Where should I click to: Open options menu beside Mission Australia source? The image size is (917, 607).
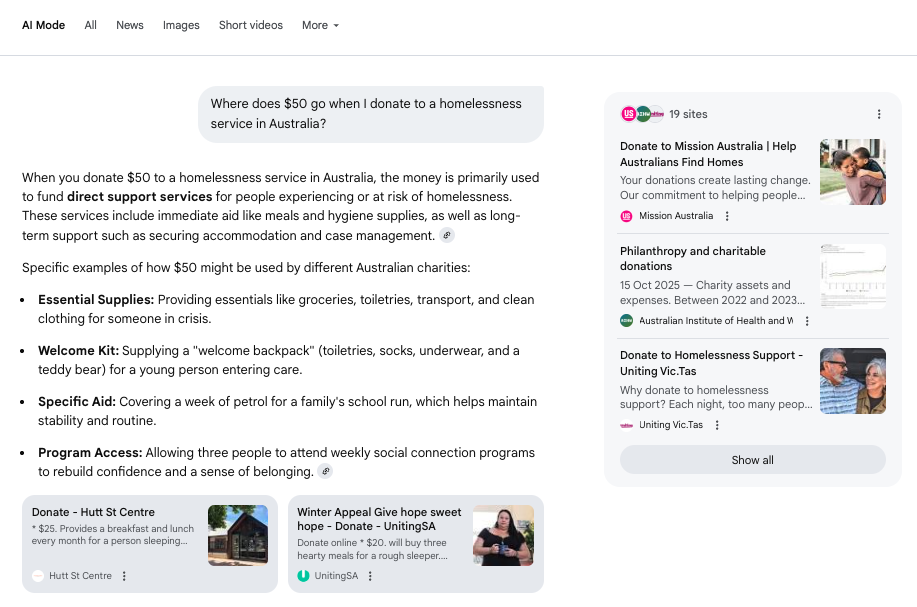point(727,216)
